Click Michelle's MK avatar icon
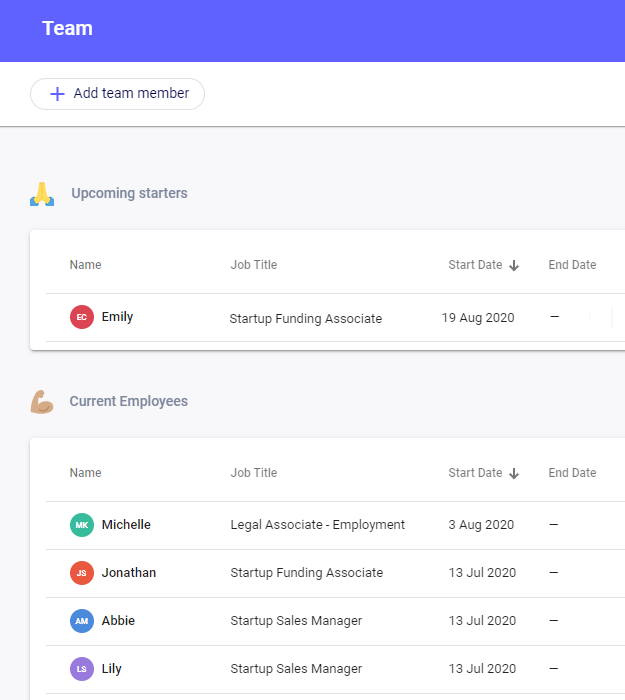The image size is (625, 700). (82, 525)
